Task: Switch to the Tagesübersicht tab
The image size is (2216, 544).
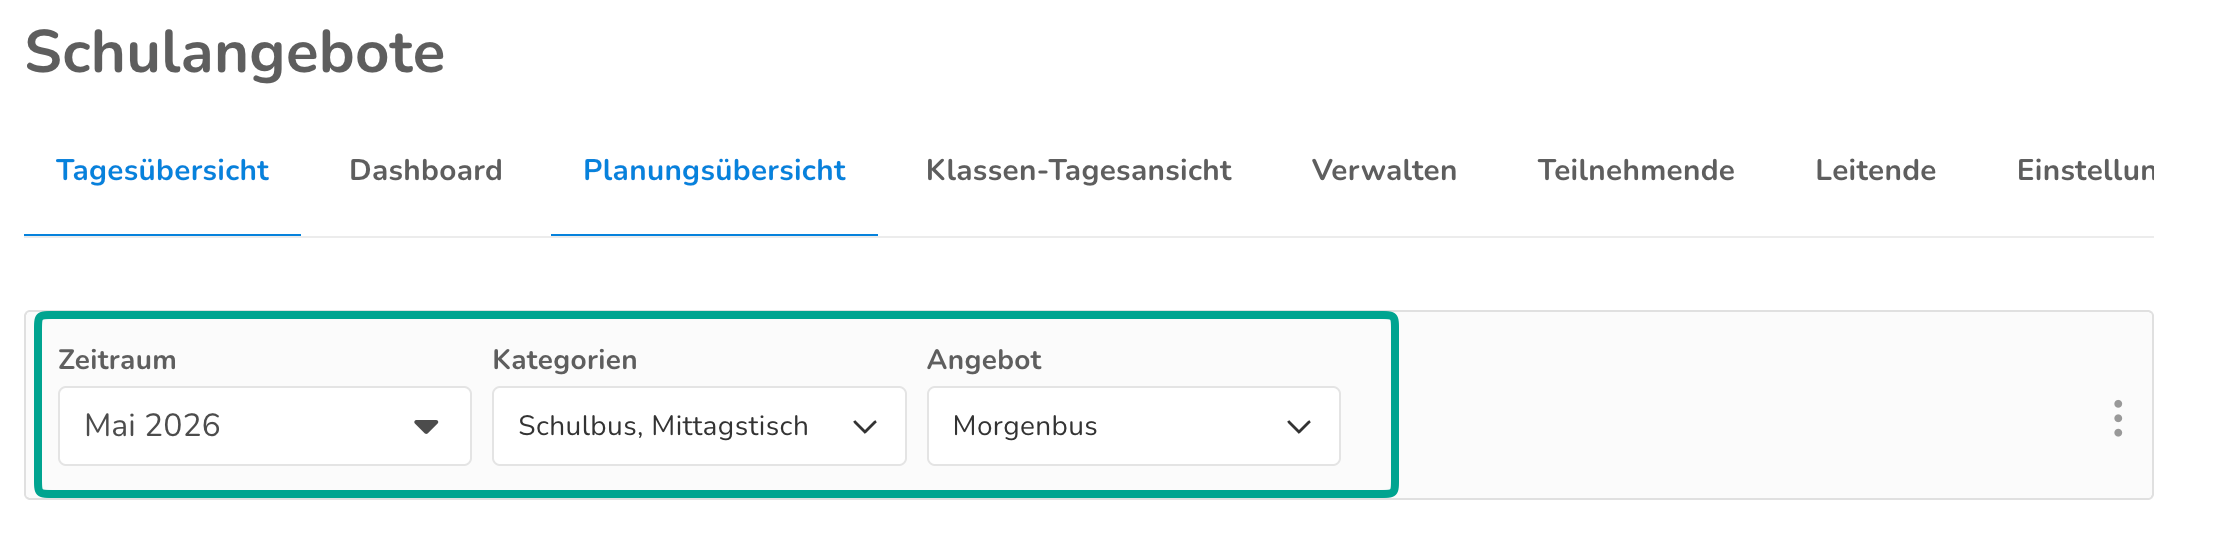Action: click(162, 171)
